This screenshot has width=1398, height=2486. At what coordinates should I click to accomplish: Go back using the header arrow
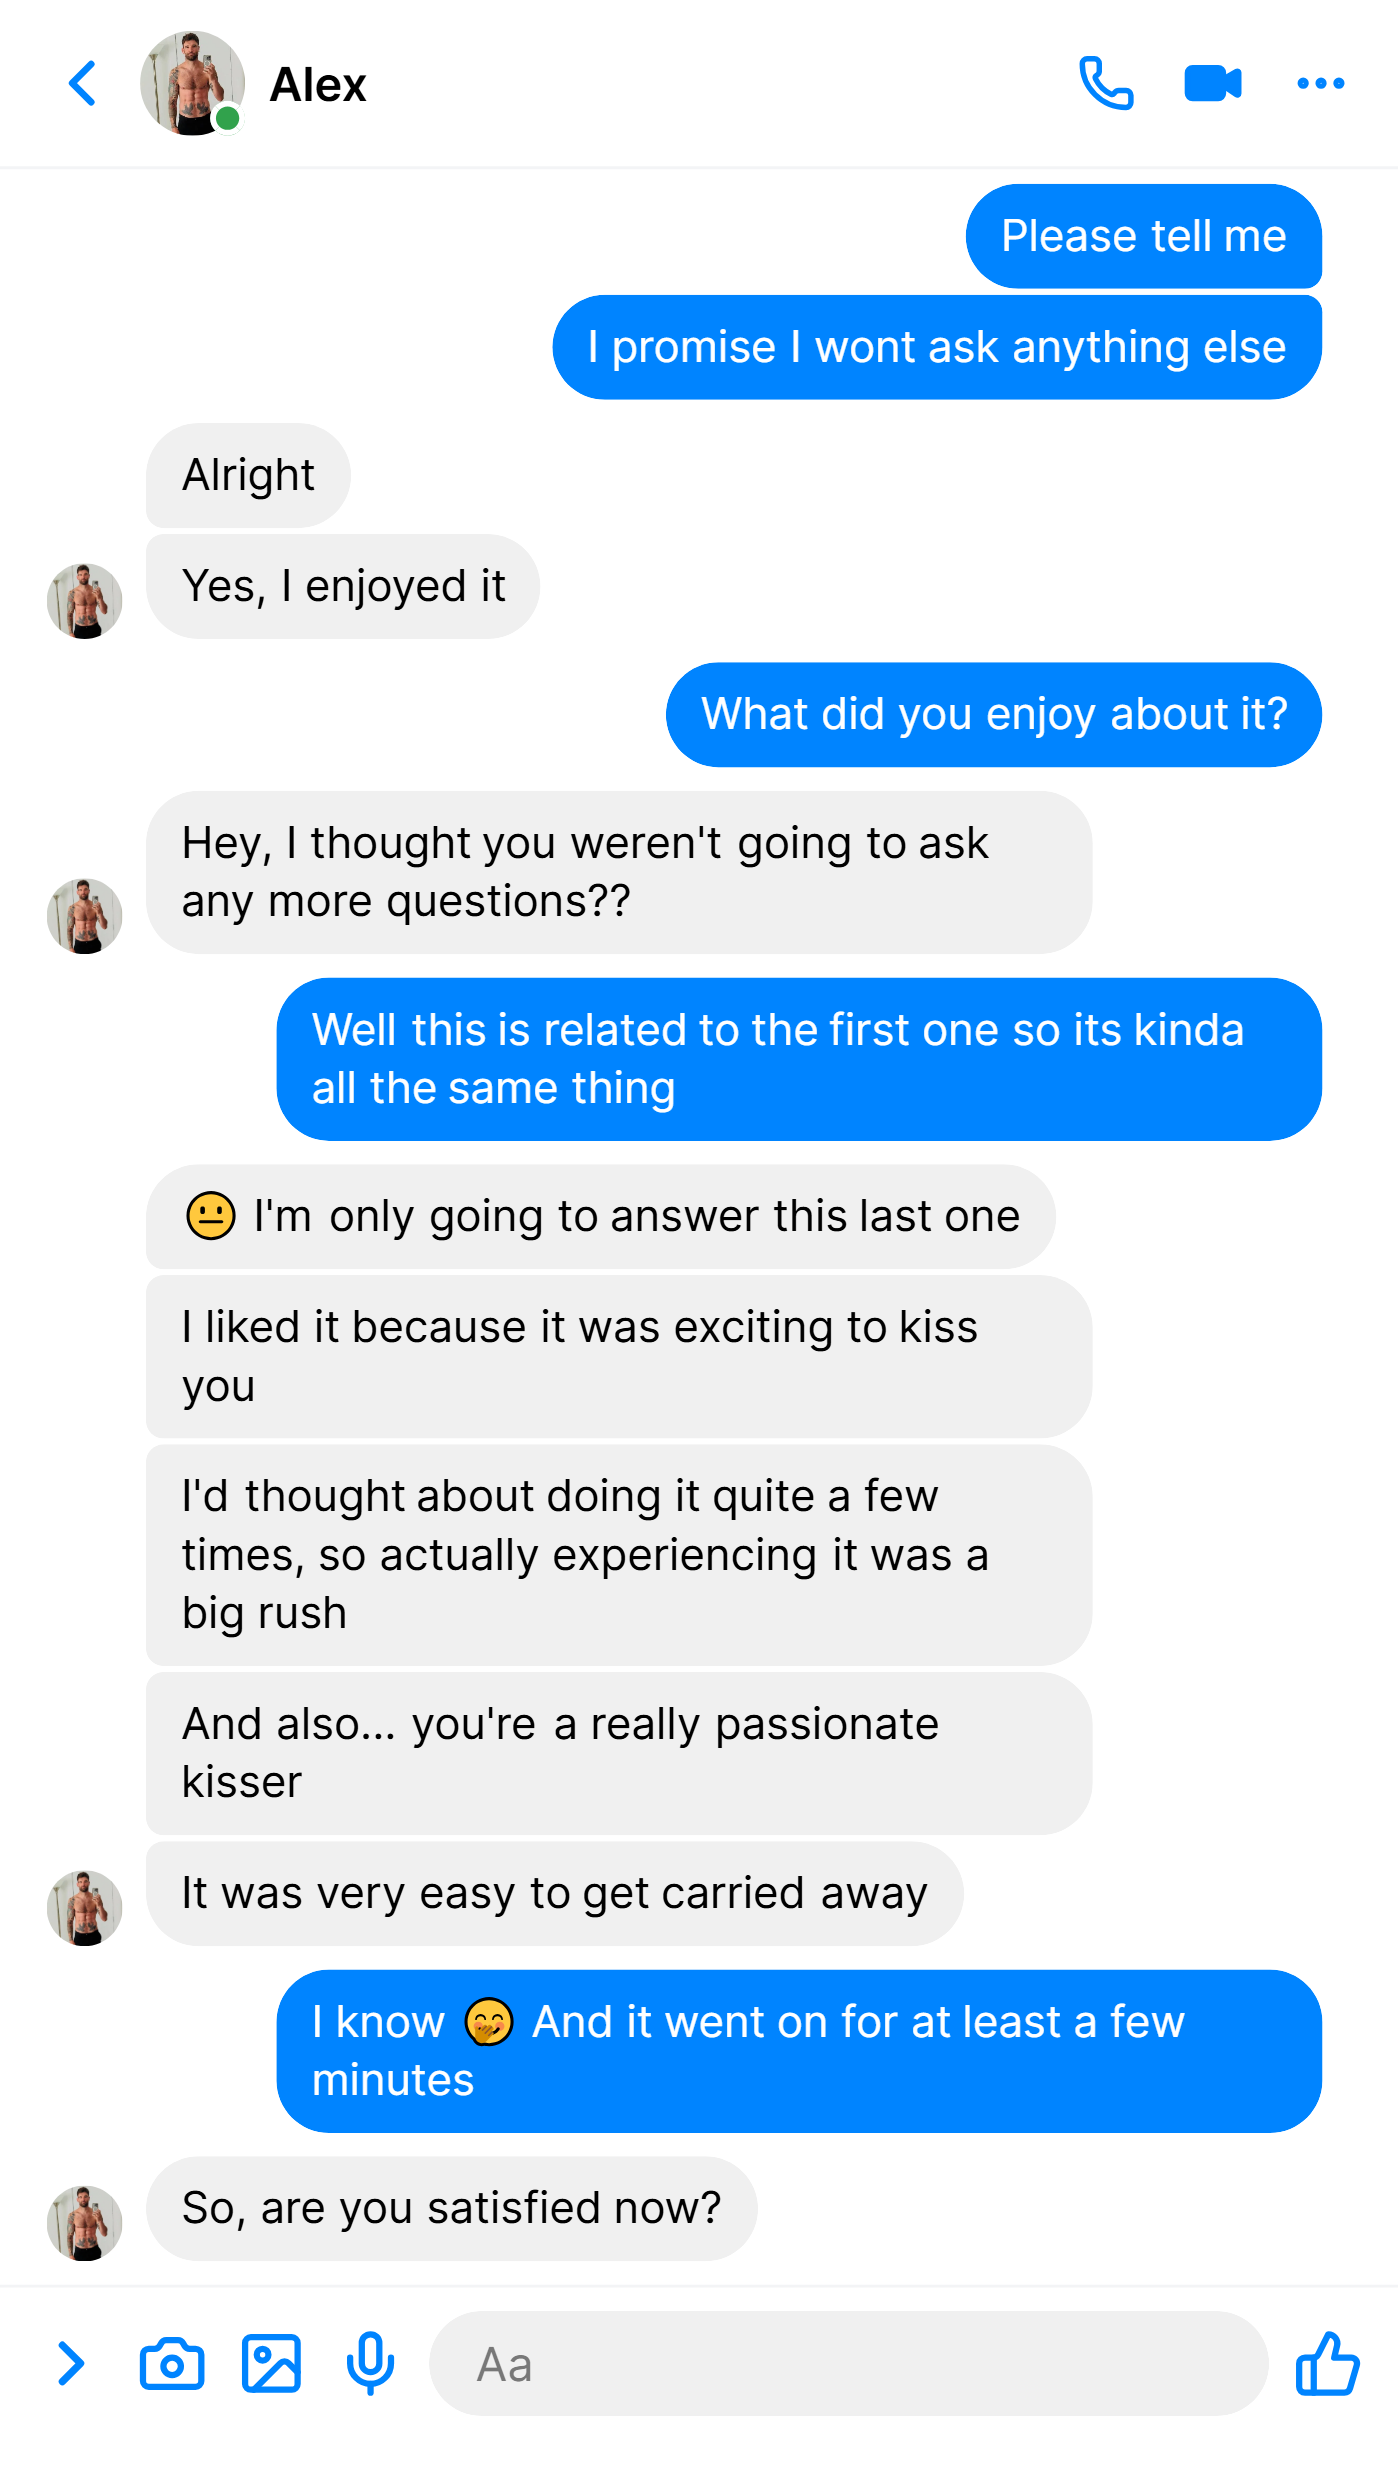click(83, 83)
